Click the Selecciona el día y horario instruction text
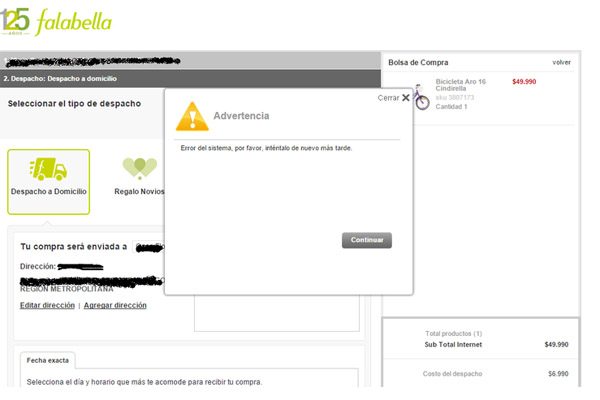600x400 pixels. click(x=144, y=382)
